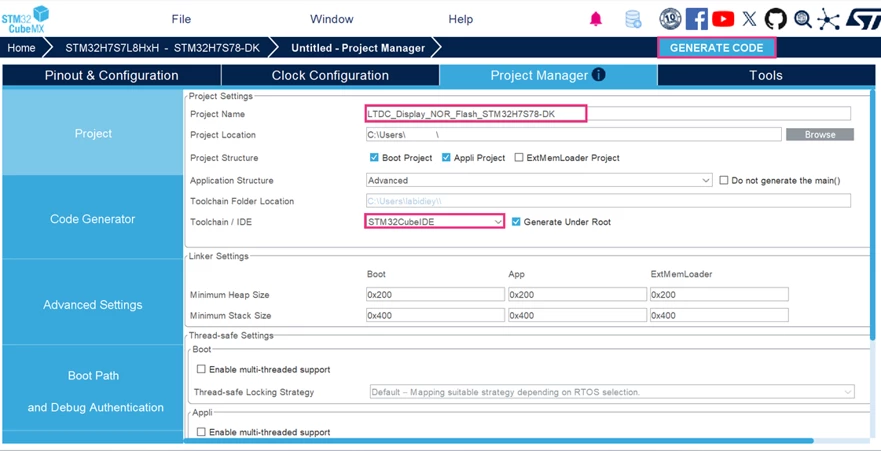Check Do not generate the main()
Screen dimensions: 881x451
724,180
